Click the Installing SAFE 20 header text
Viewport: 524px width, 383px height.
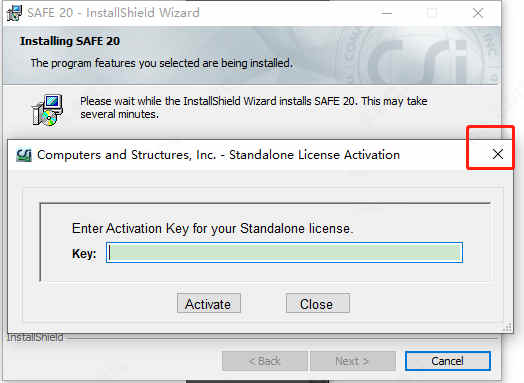pos(70,41)
